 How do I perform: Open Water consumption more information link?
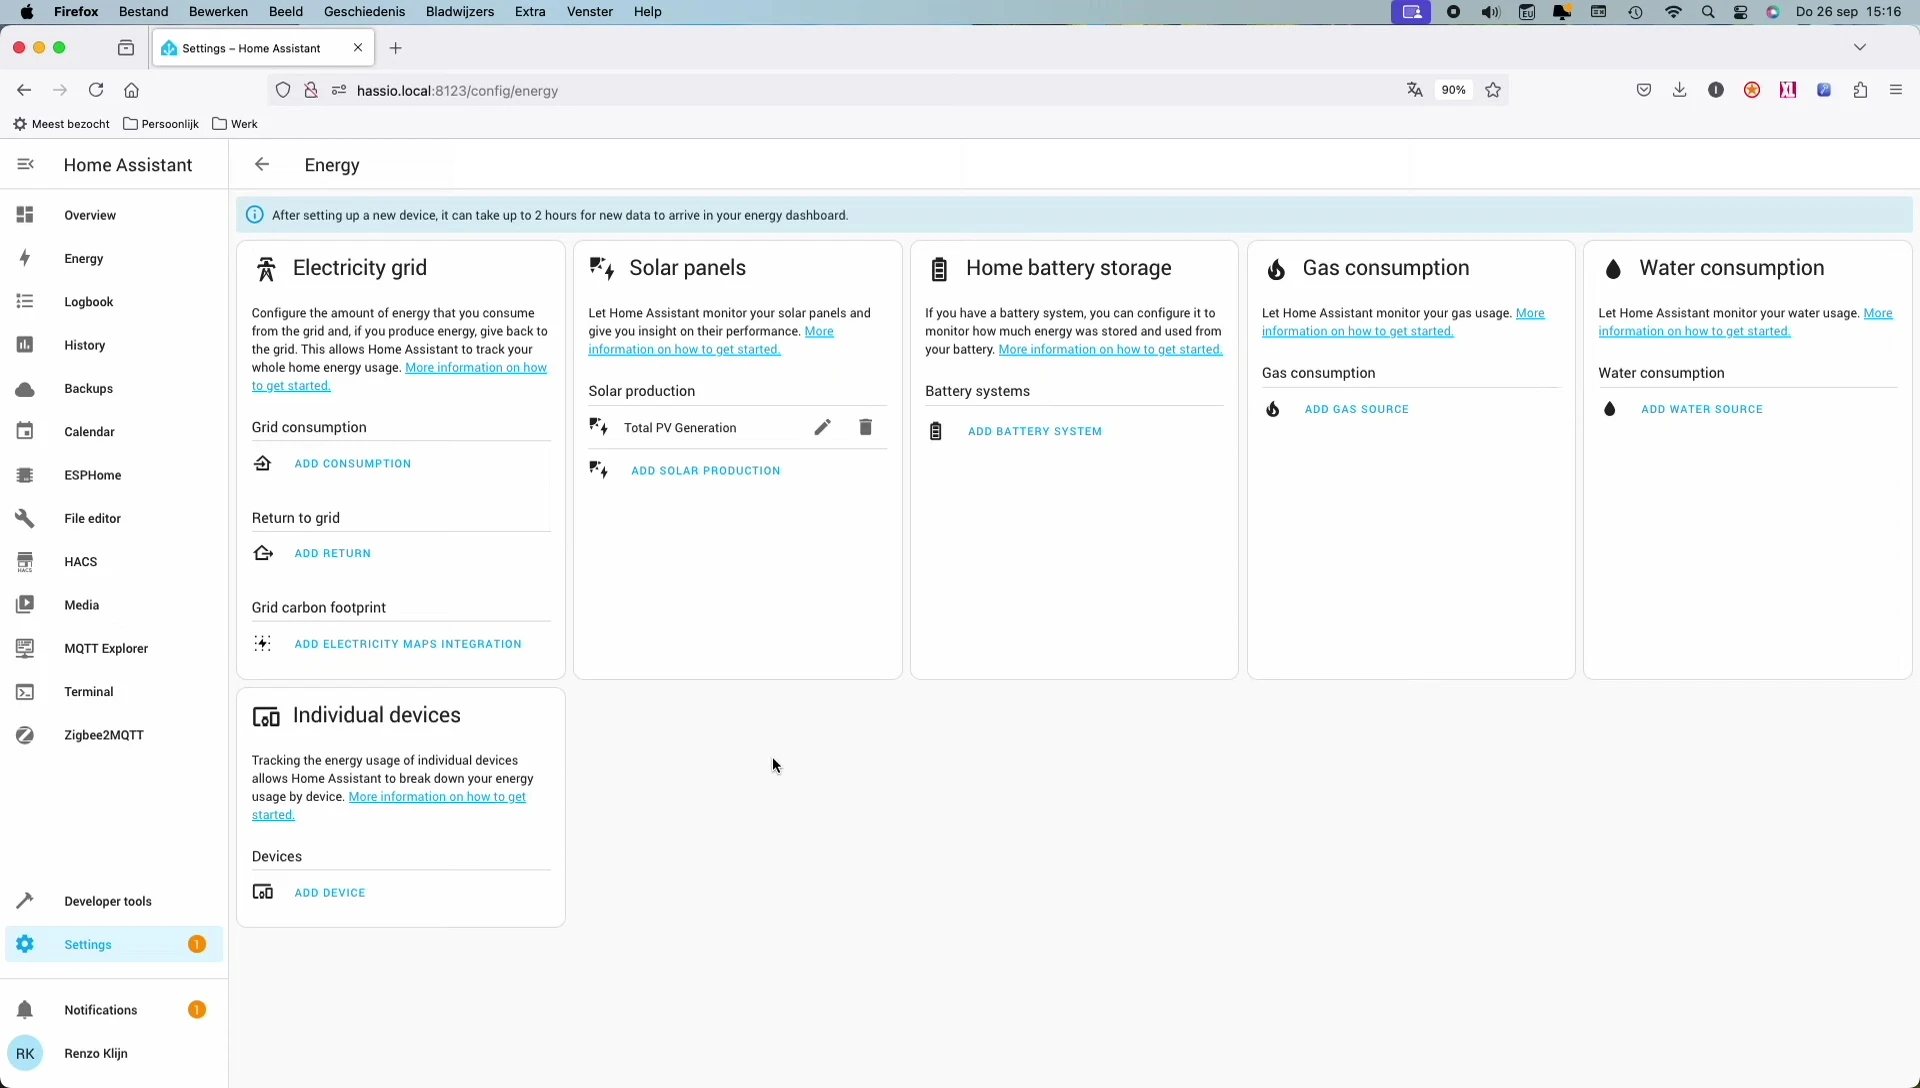pyautogui.click(x=1694, y=332)
